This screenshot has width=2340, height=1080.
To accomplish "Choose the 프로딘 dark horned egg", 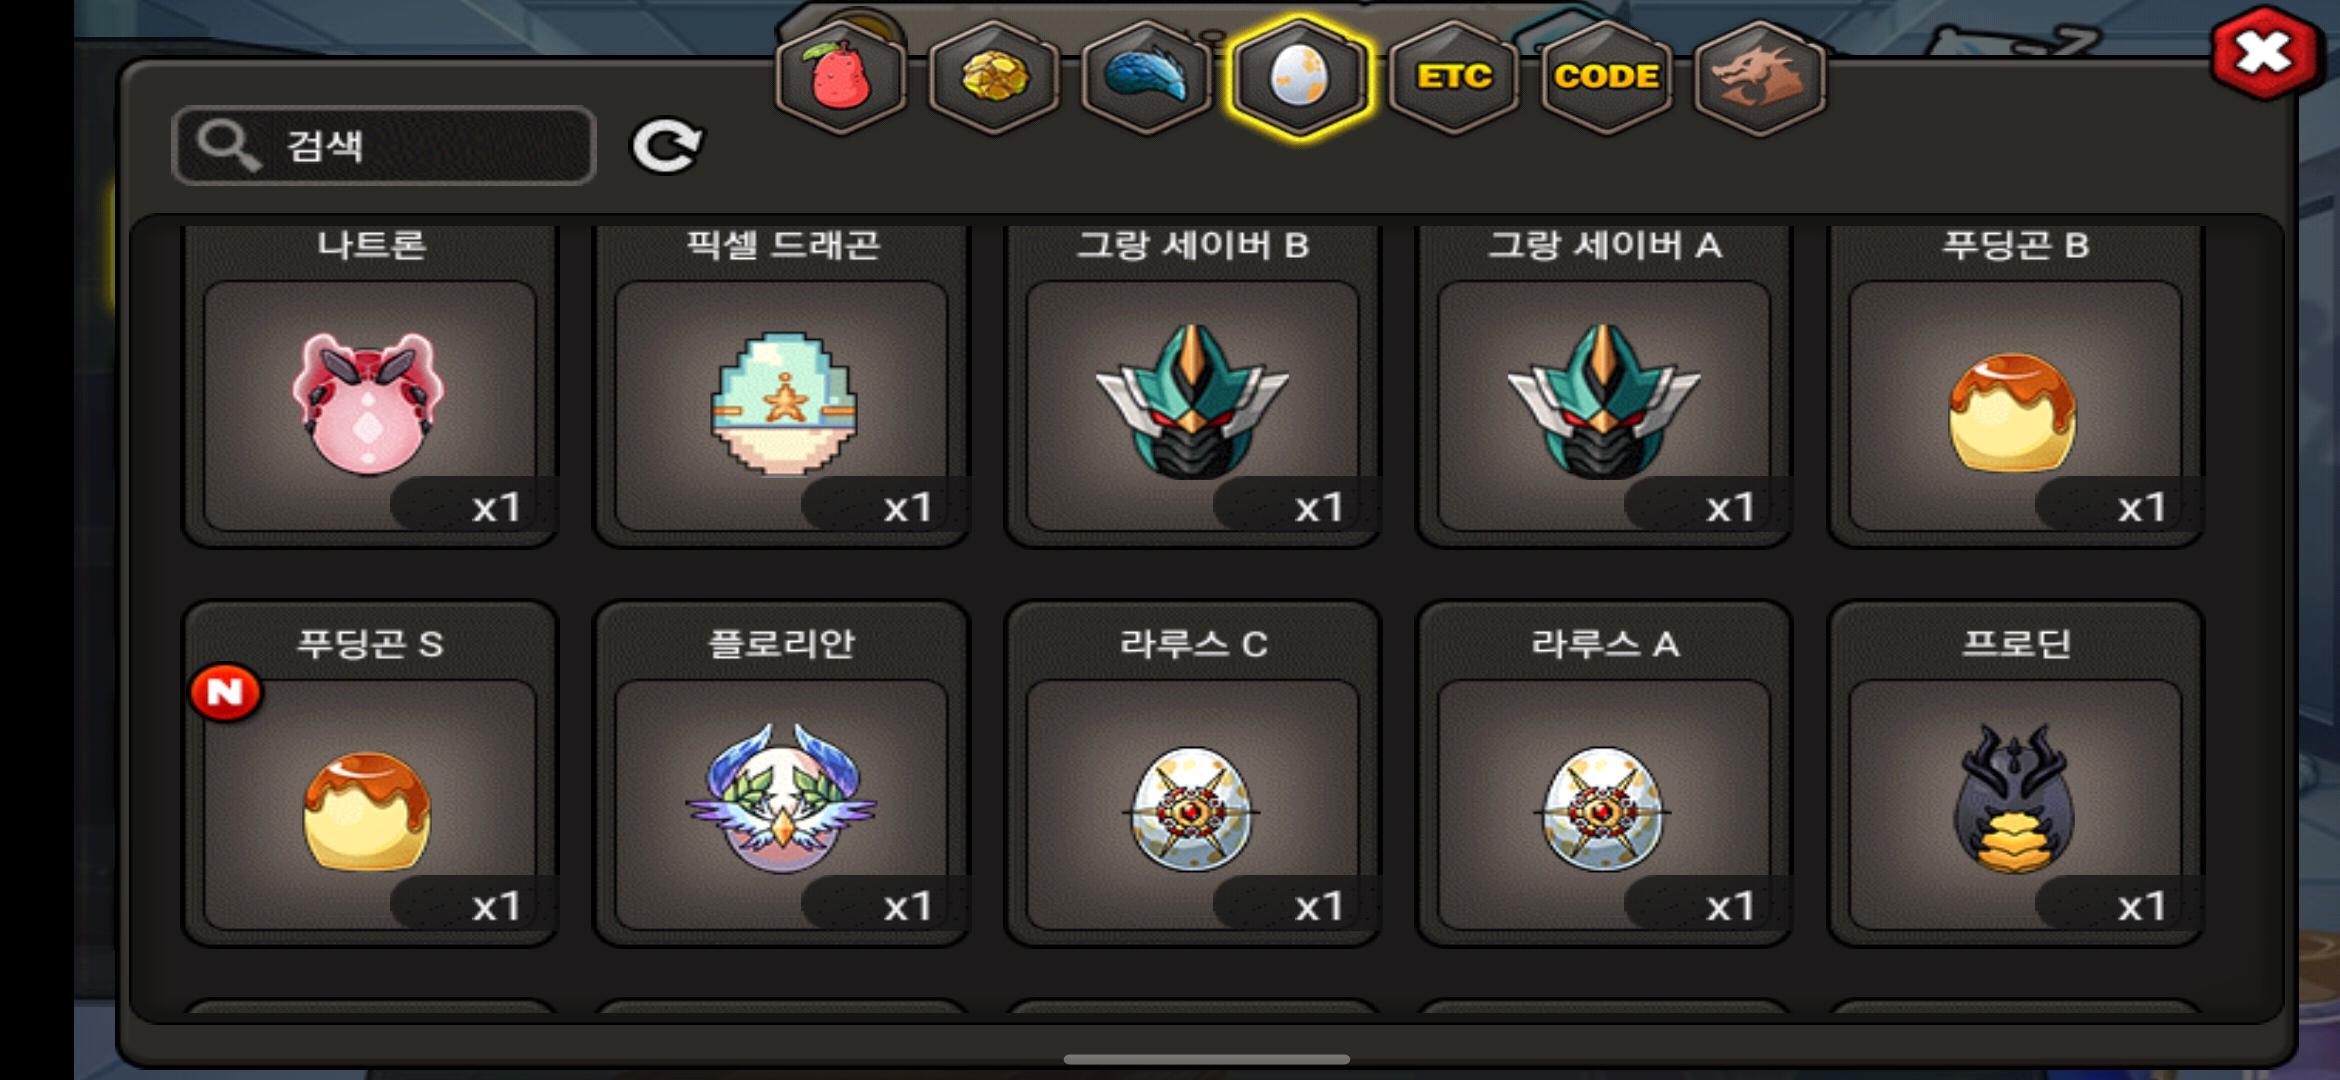I will (2016, 773).
